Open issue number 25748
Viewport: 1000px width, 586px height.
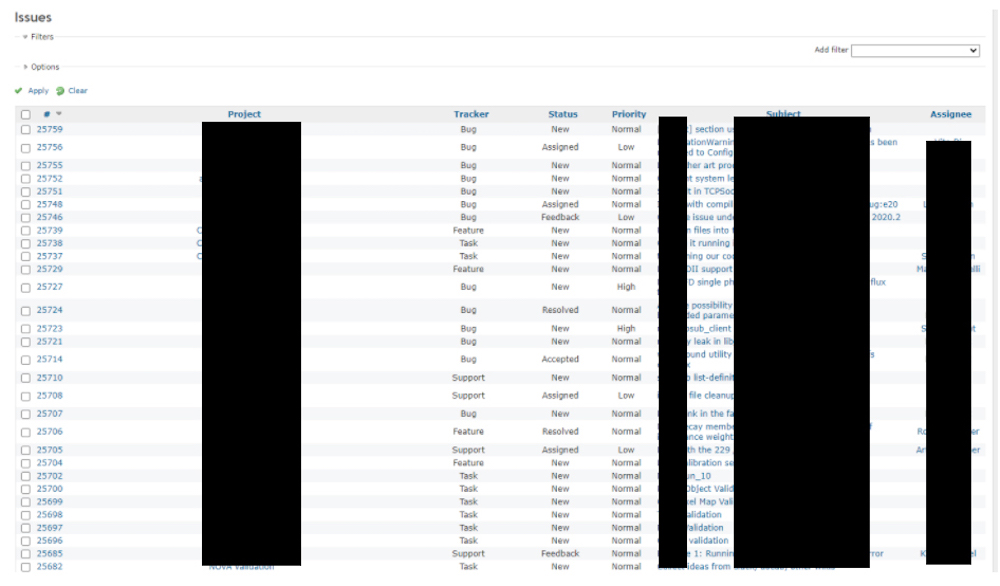(x=50, y=205)
